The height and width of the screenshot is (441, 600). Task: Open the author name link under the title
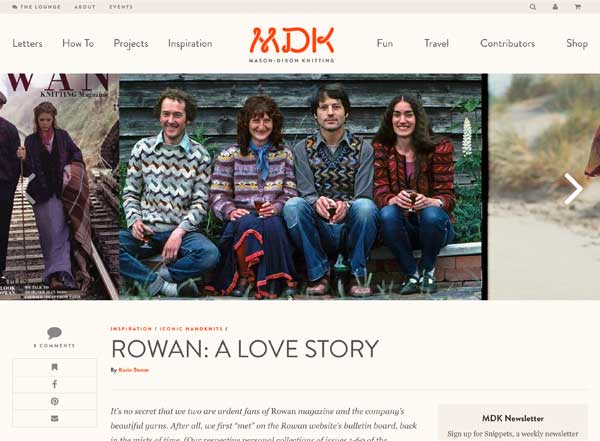pos(134,370)
